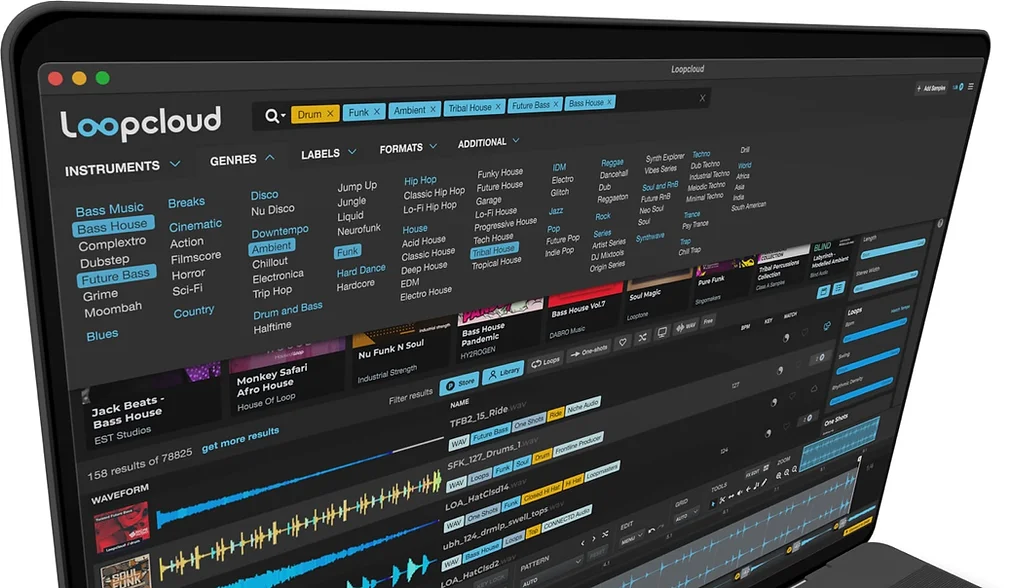
Task: Expand the Labels filter
Action: coord(329,154)
